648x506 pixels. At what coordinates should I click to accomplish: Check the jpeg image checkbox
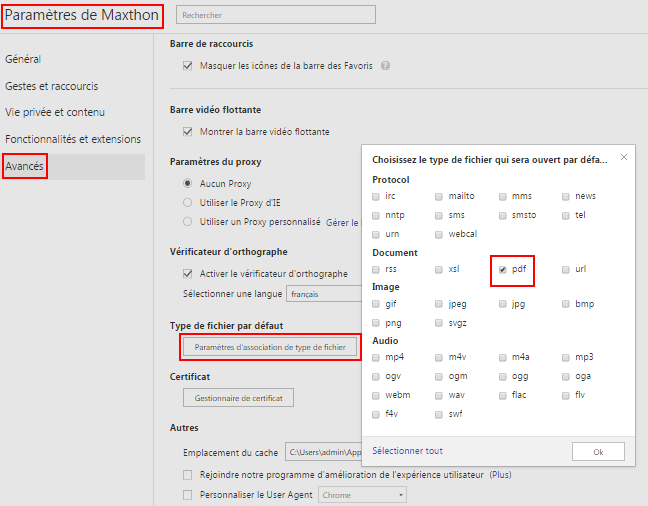(x=439, y=304)
